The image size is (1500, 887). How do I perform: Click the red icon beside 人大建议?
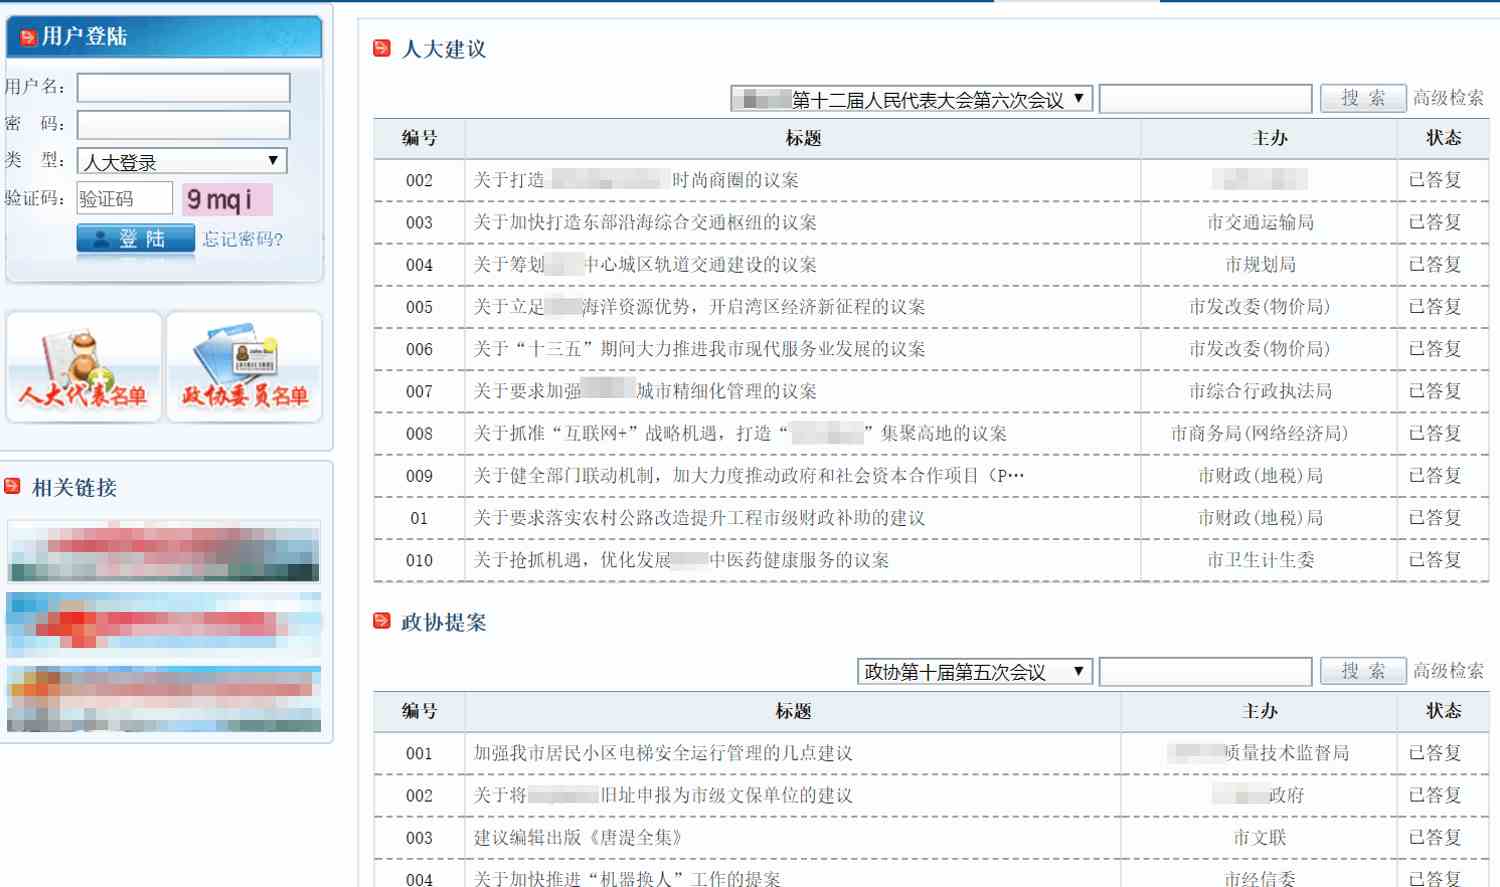(382, 48)
